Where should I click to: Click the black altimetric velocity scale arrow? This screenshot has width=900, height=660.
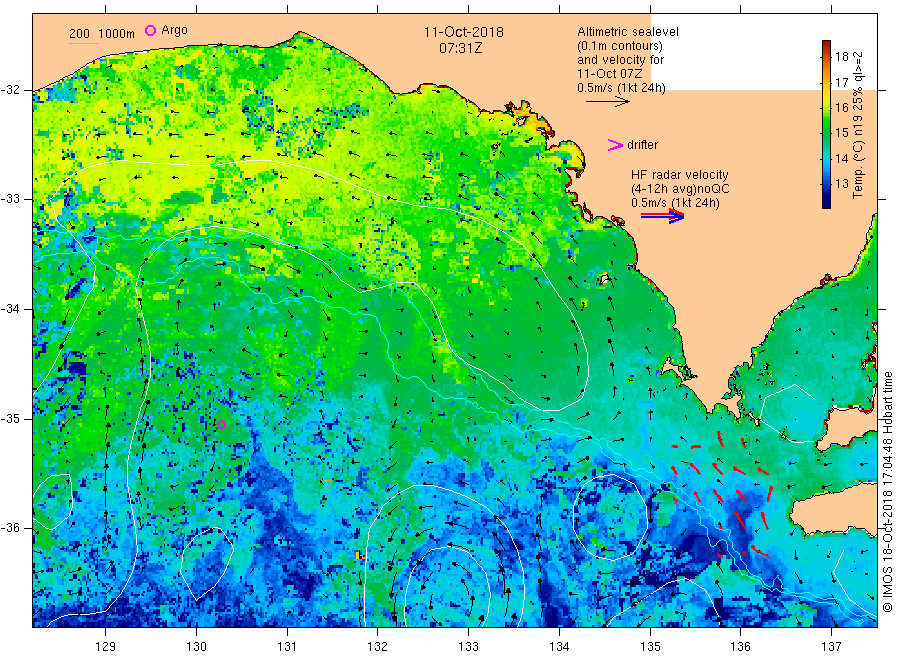pyautogui.click(x=607, y=102)
